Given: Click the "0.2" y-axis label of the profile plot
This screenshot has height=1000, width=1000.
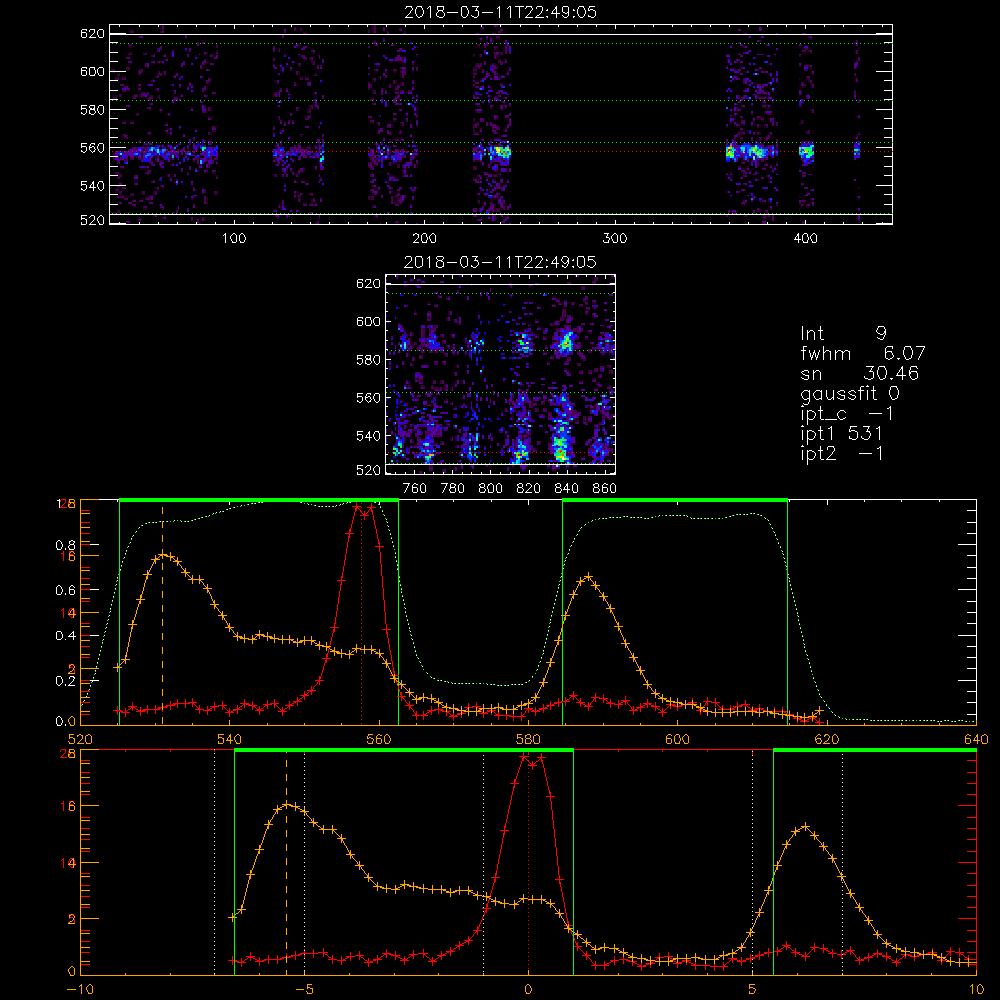Looking at the screenshot, I should pos(66,681).
